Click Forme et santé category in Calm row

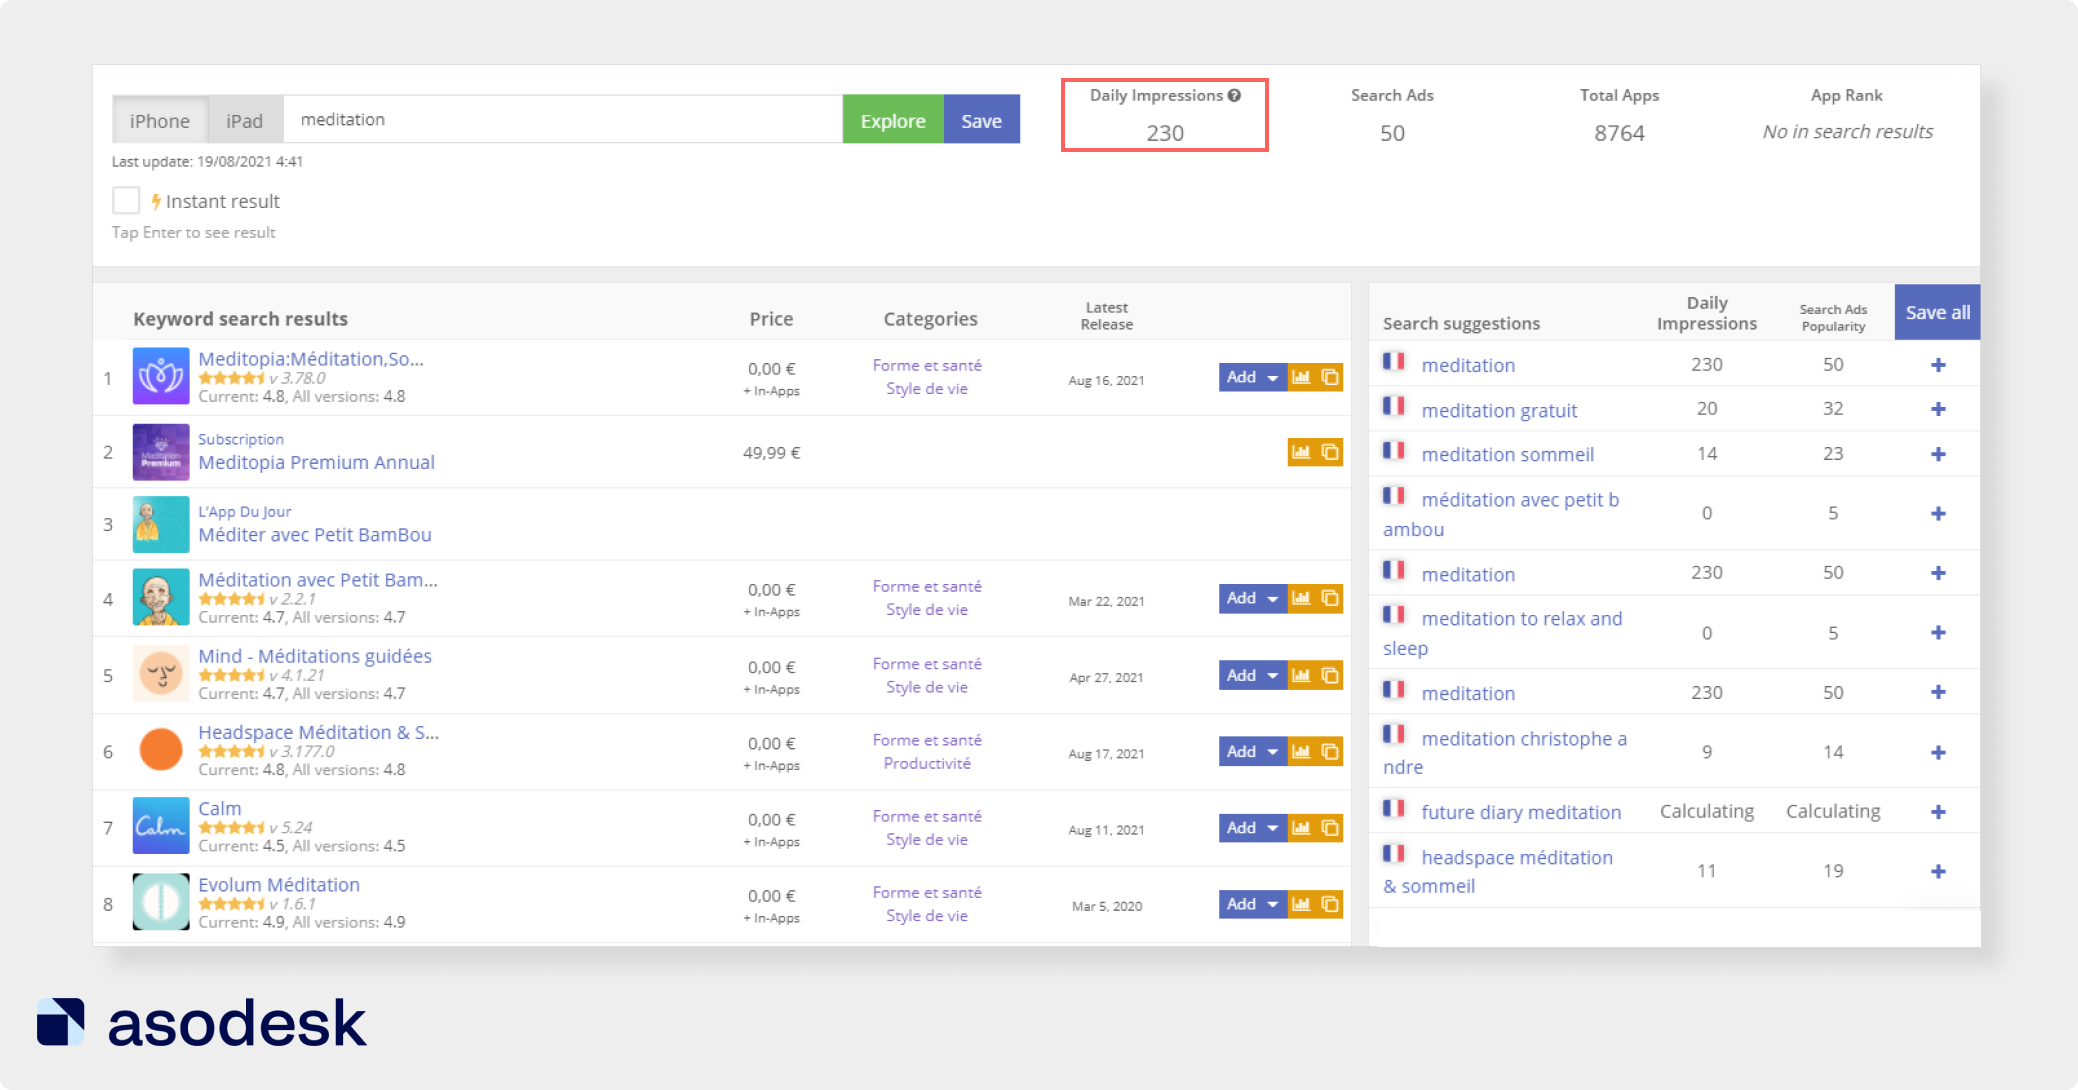pyautogui.click(x=927, y=816)
